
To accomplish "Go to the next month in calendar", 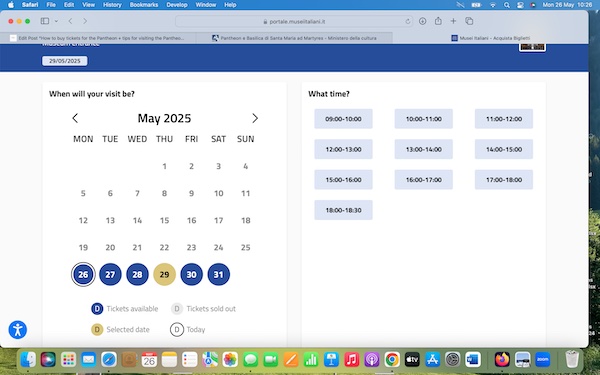I will [255, 118].
